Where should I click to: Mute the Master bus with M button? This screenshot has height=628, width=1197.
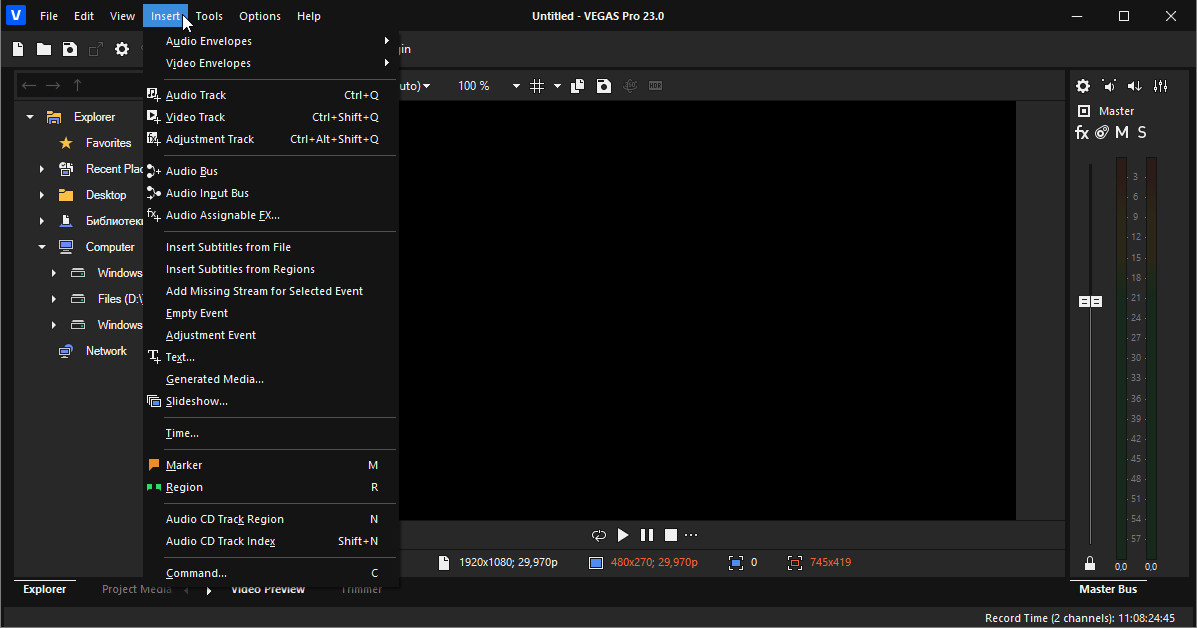[x=1122, y=133]
